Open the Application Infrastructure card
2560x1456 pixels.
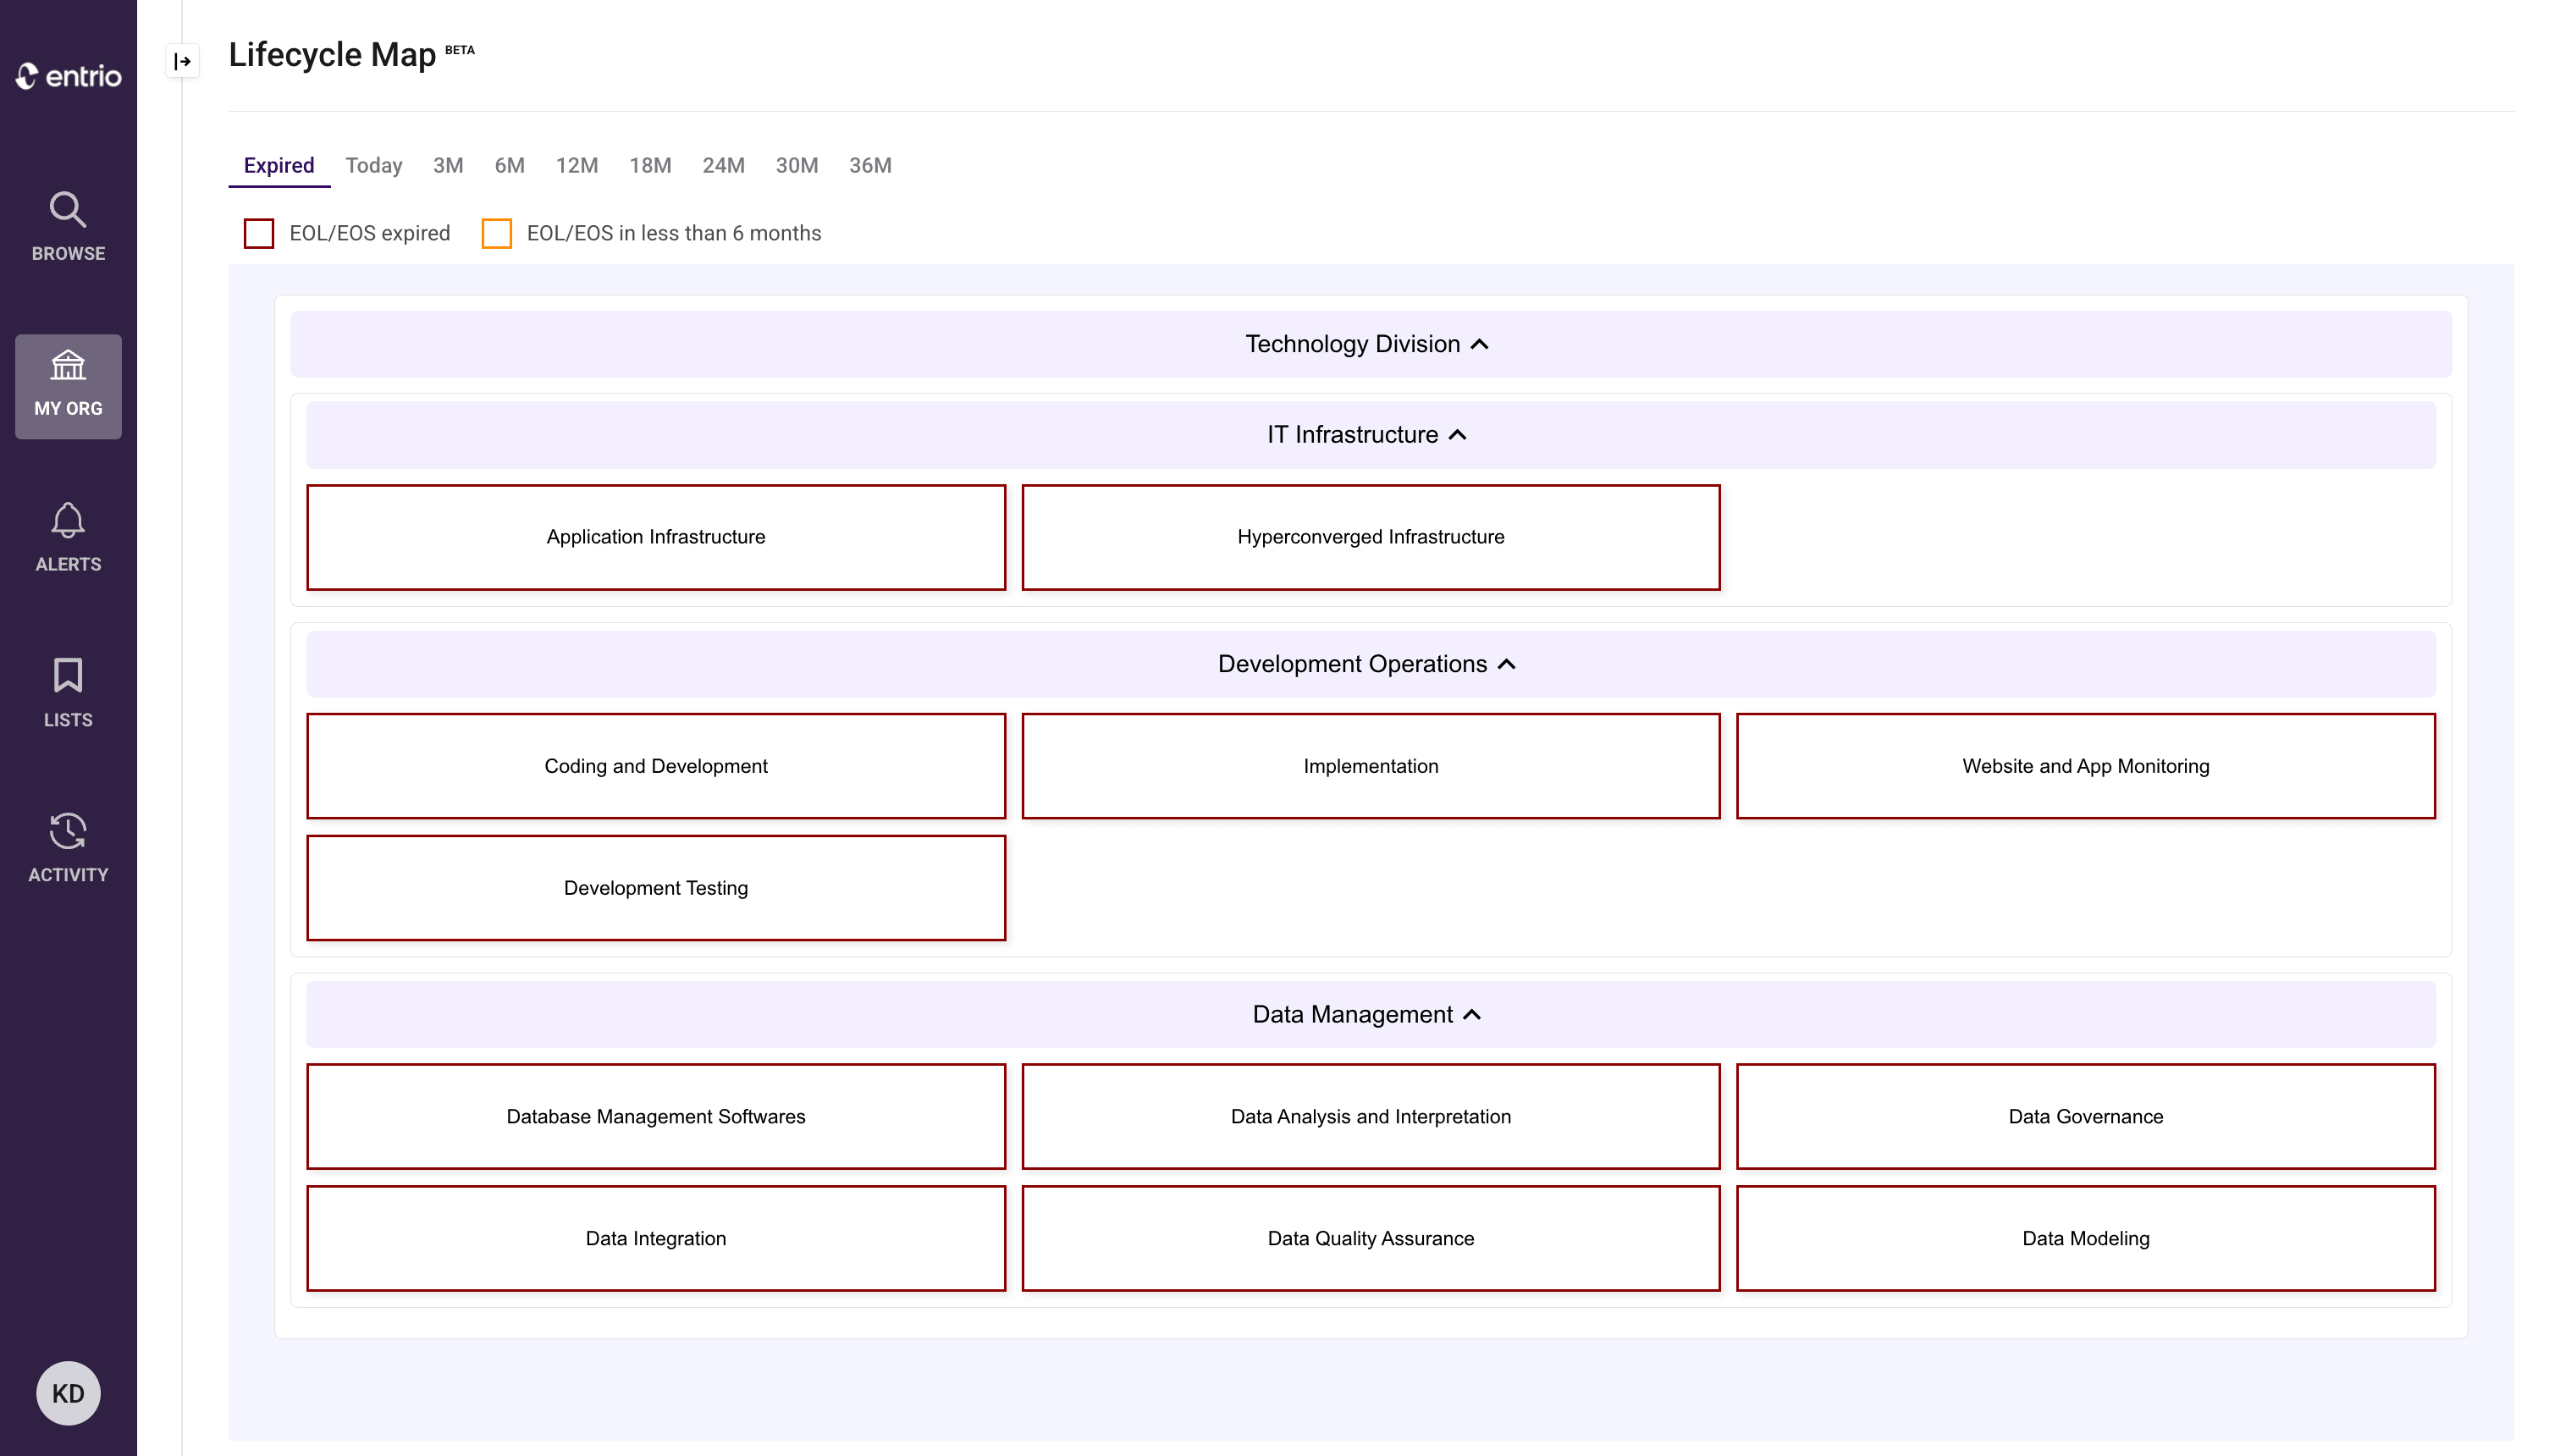click(x=656, y=537)
